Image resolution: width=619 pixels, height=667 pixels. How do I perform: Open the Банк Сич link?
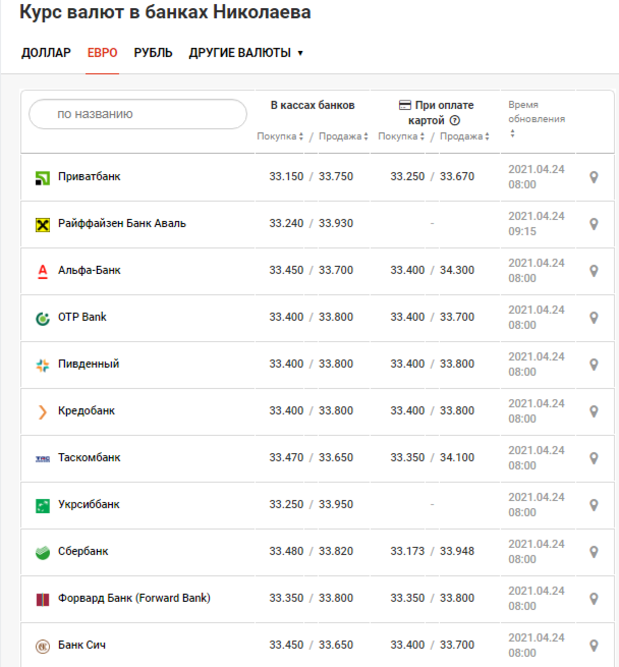click(x=82, y=645)
